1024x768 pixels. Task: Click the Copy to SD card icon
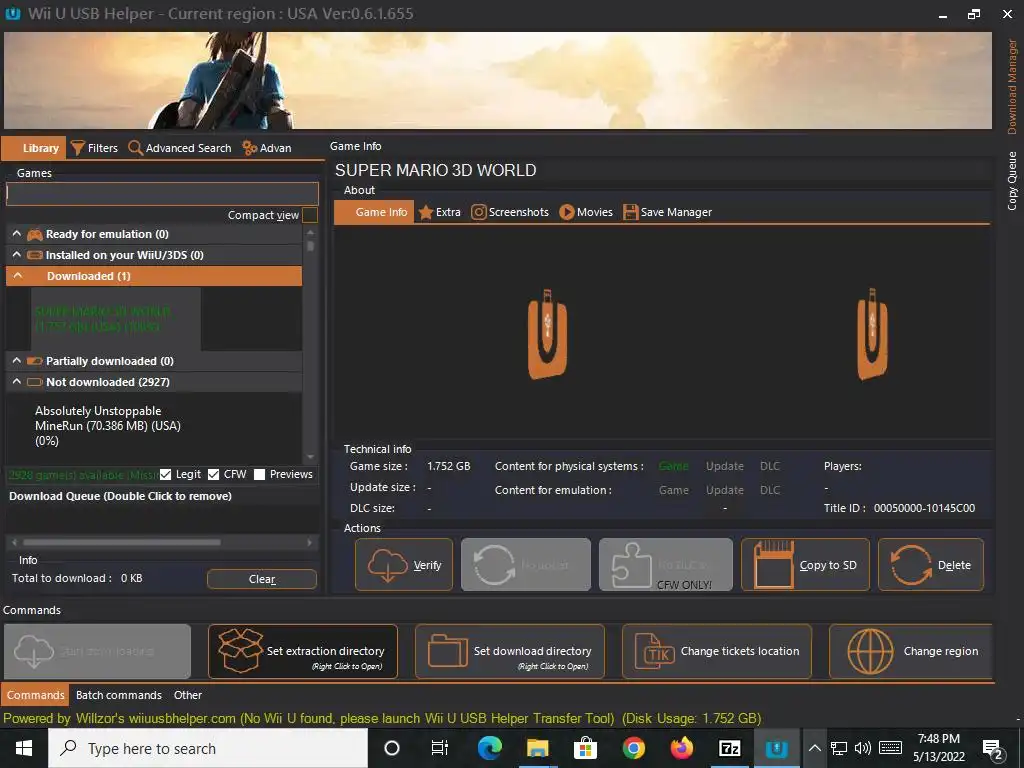click(x=774, y=565)
